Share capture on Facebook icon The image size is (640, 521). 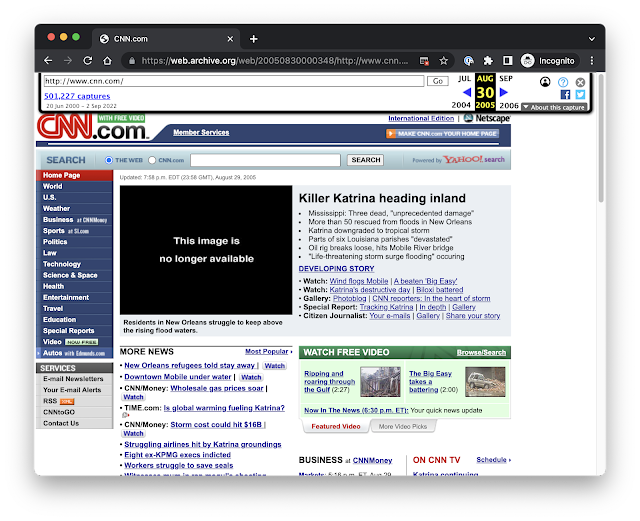565,95
